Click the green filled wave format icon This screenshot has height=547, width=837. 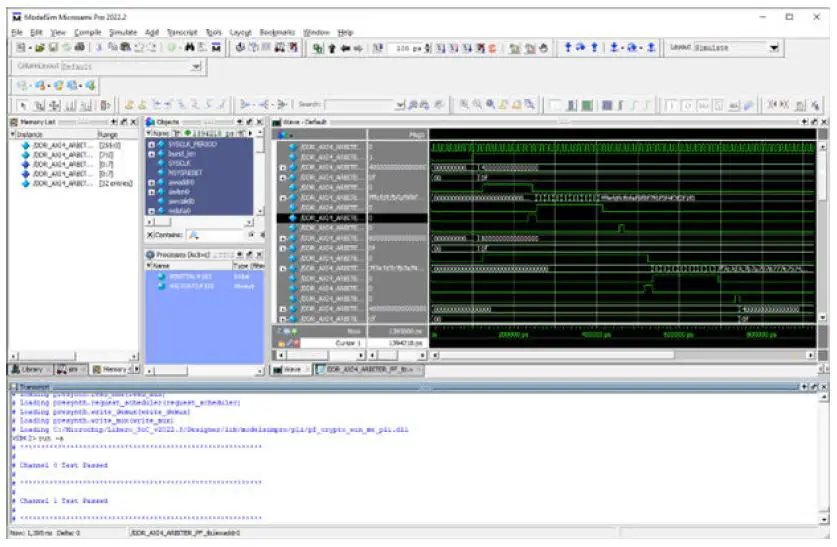[587, 105]
